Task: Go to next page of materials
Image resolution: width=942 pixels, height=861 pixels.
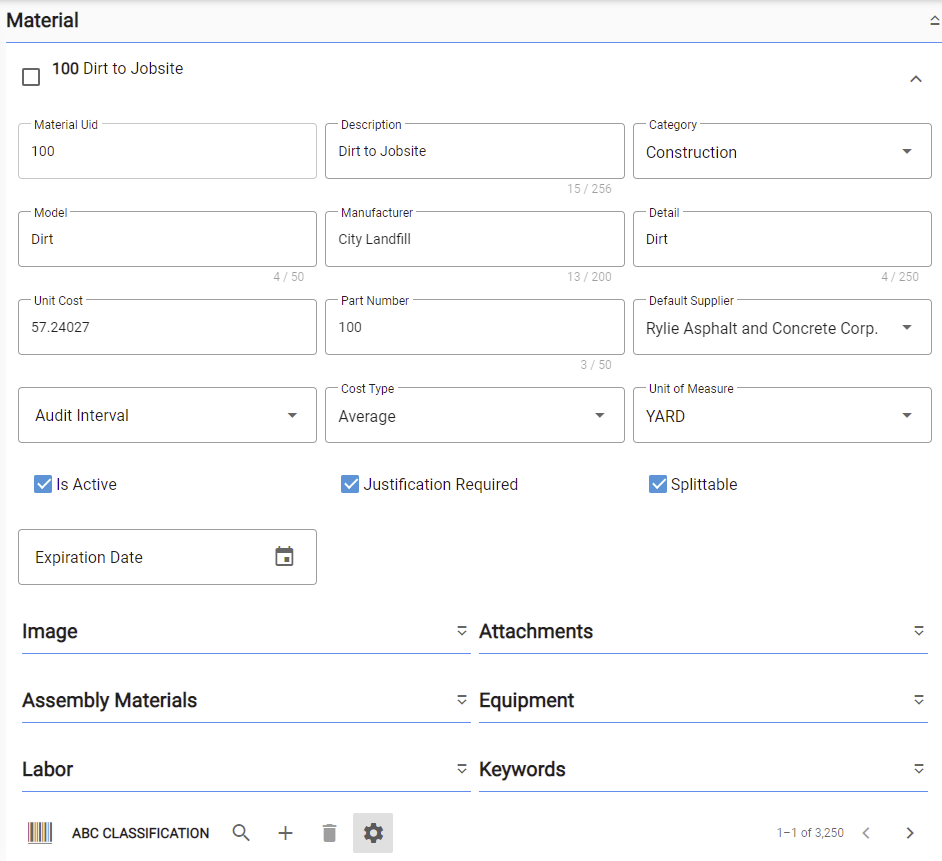Action: 910,833
